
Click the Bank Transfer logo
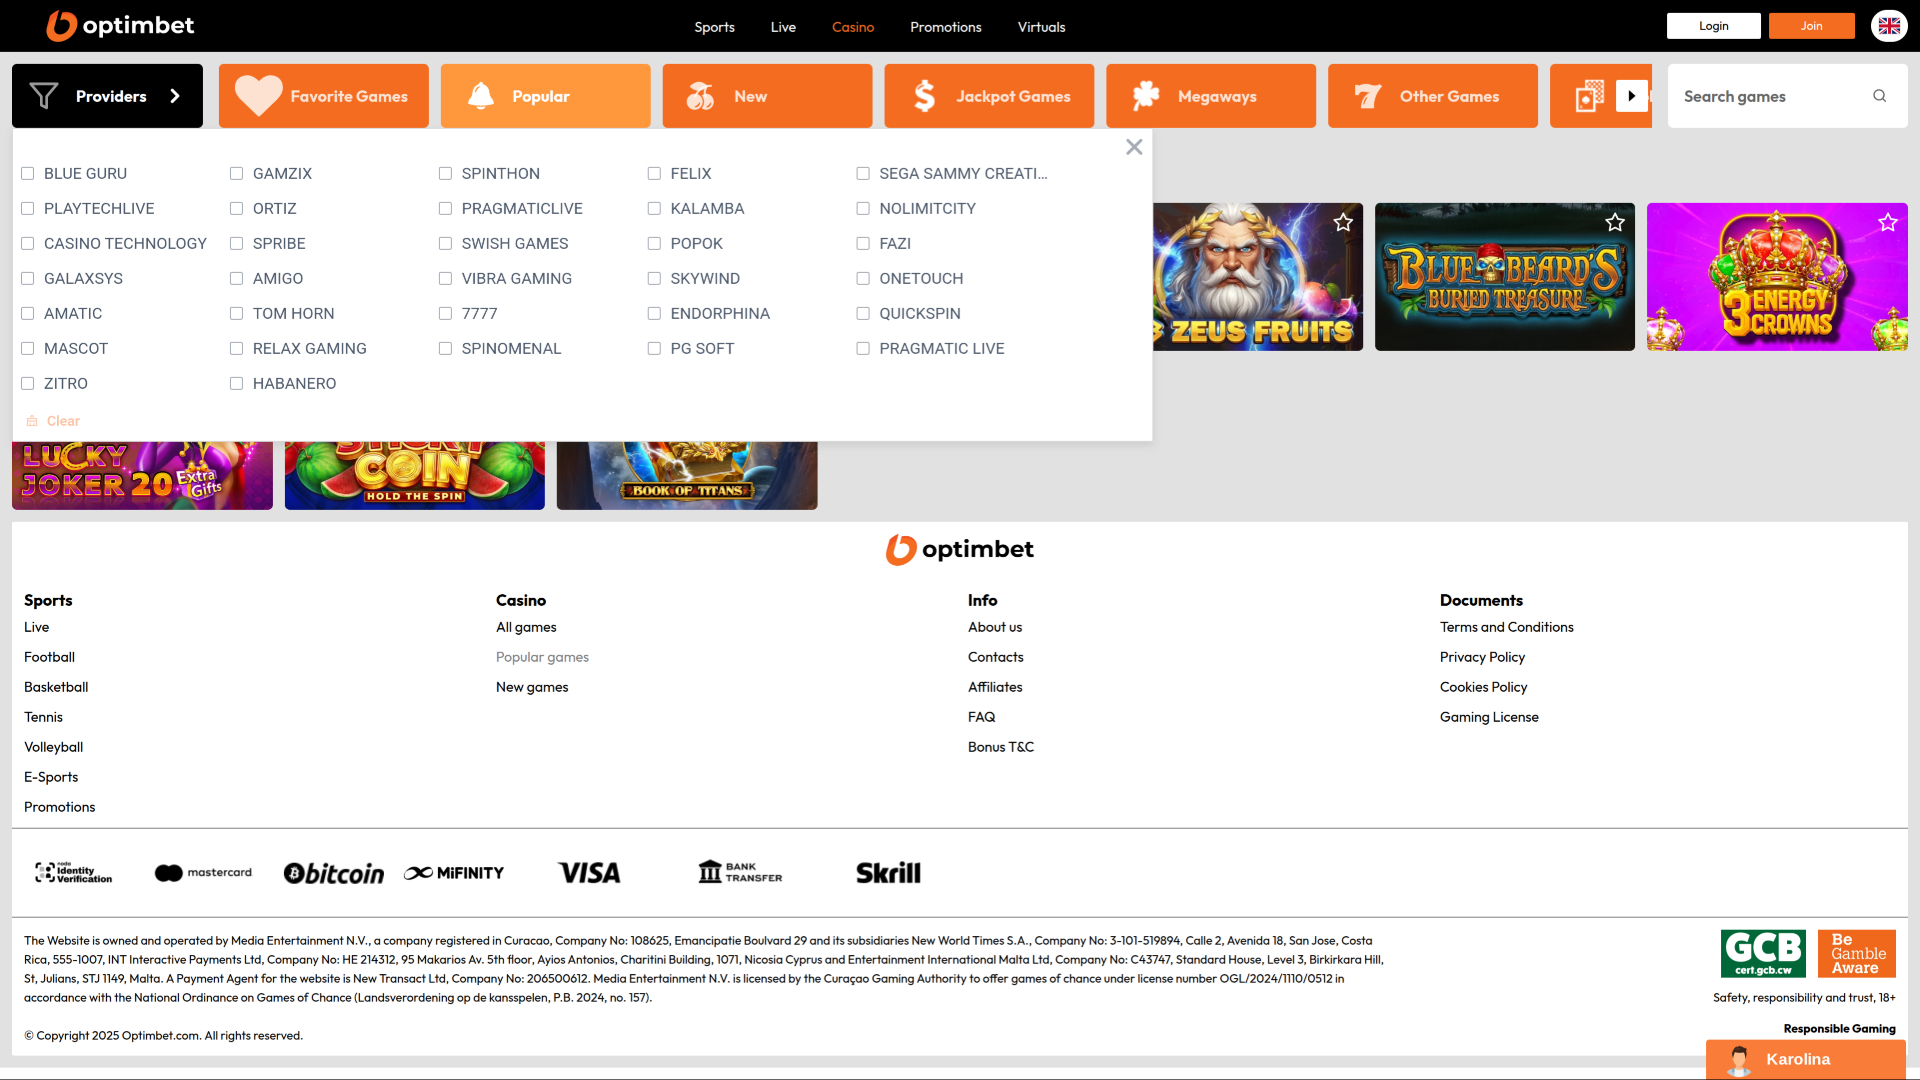coord(740,873)
